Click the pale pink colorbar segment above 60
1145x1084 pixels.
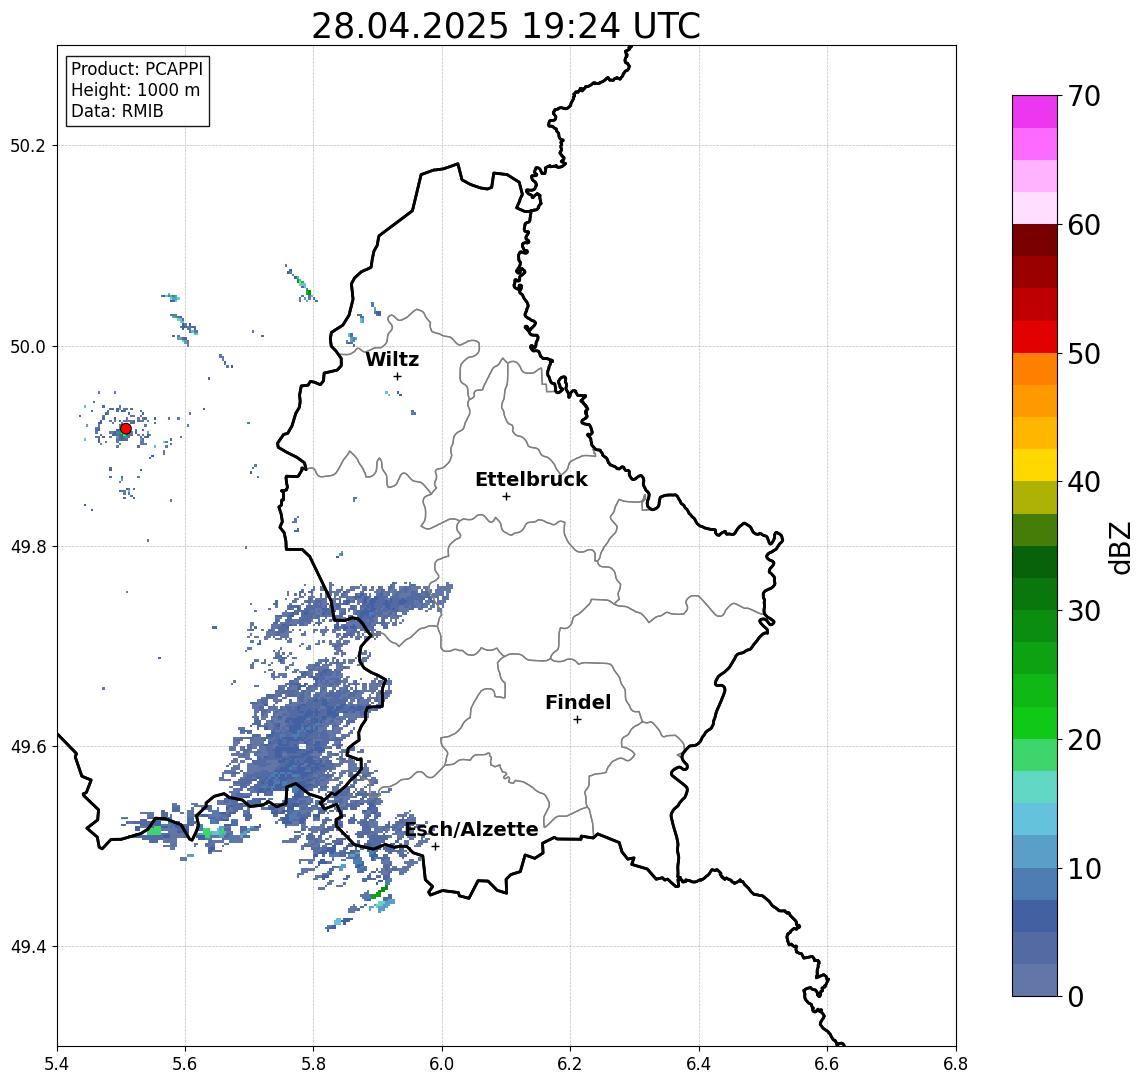(x=1035, y=208)
